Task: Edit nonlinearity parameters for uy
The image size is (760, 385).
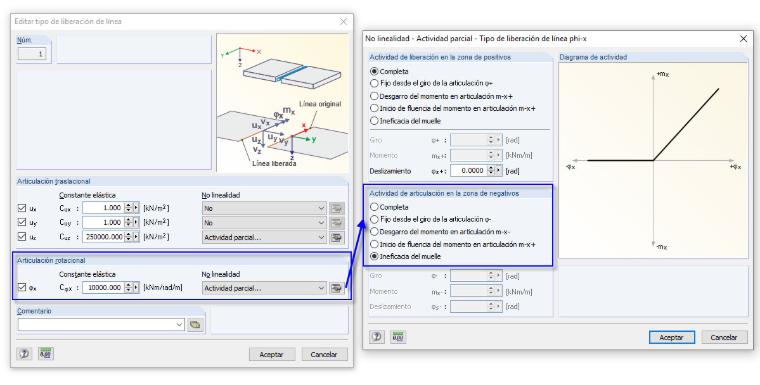Action: (x=336, y=223)
